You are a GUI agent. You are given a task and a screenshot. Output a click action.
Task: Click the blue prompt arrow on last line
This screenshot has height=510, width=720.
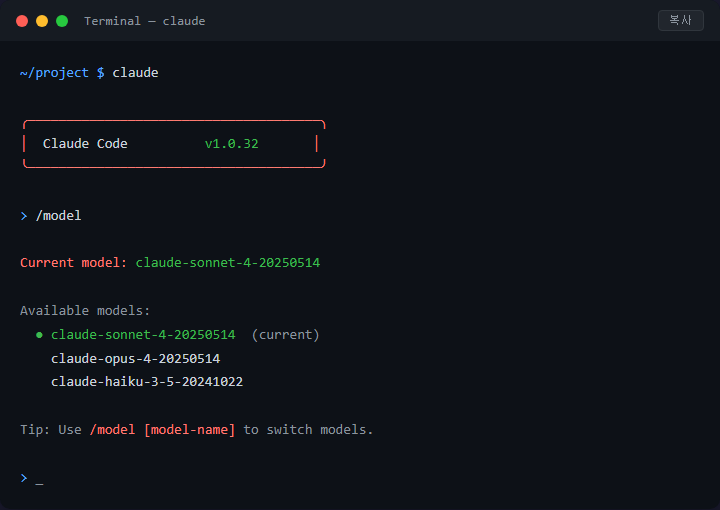click(24, 478)
